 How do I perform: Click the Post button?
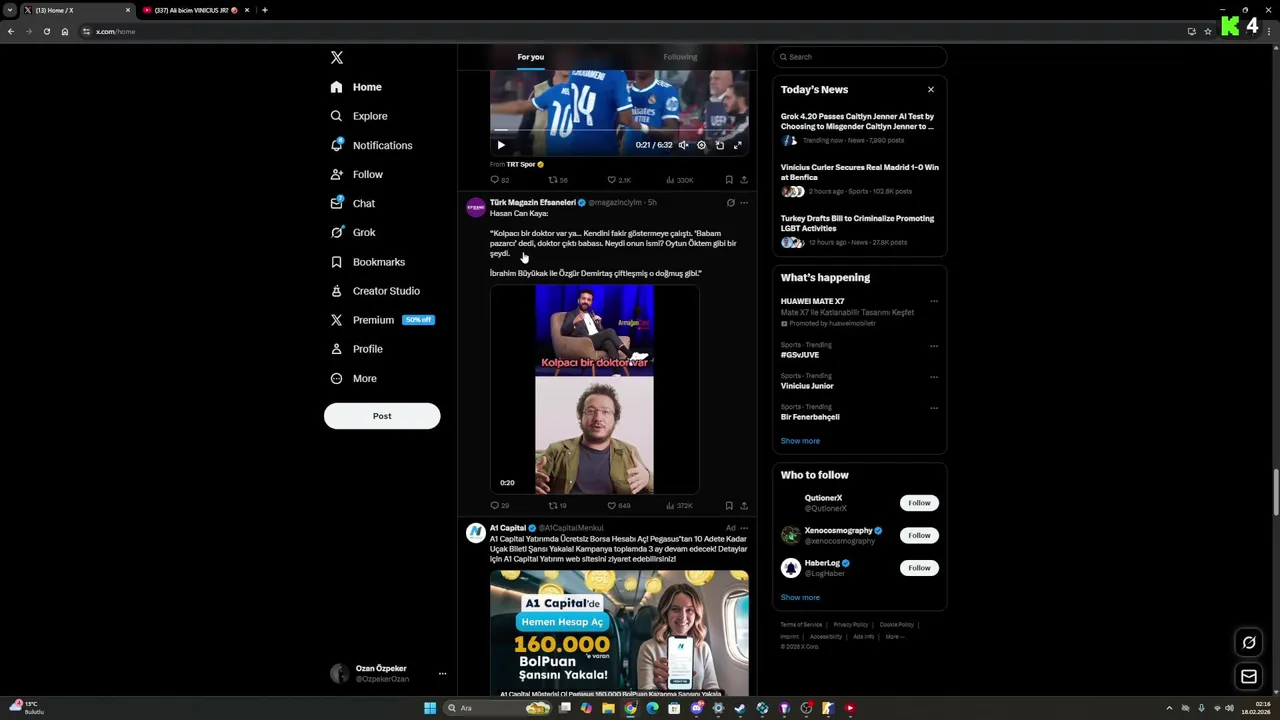pyautogui.click(x=382, y=416)
